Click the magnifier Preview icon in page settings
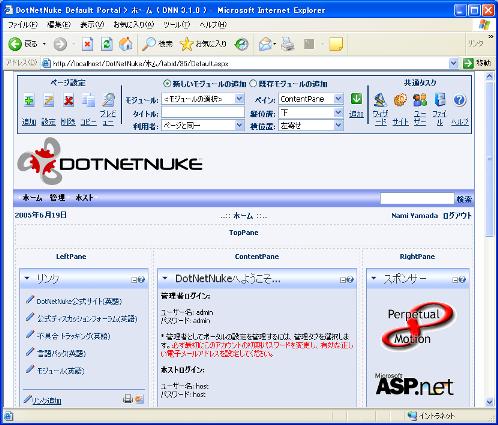 tap(108, 100)
